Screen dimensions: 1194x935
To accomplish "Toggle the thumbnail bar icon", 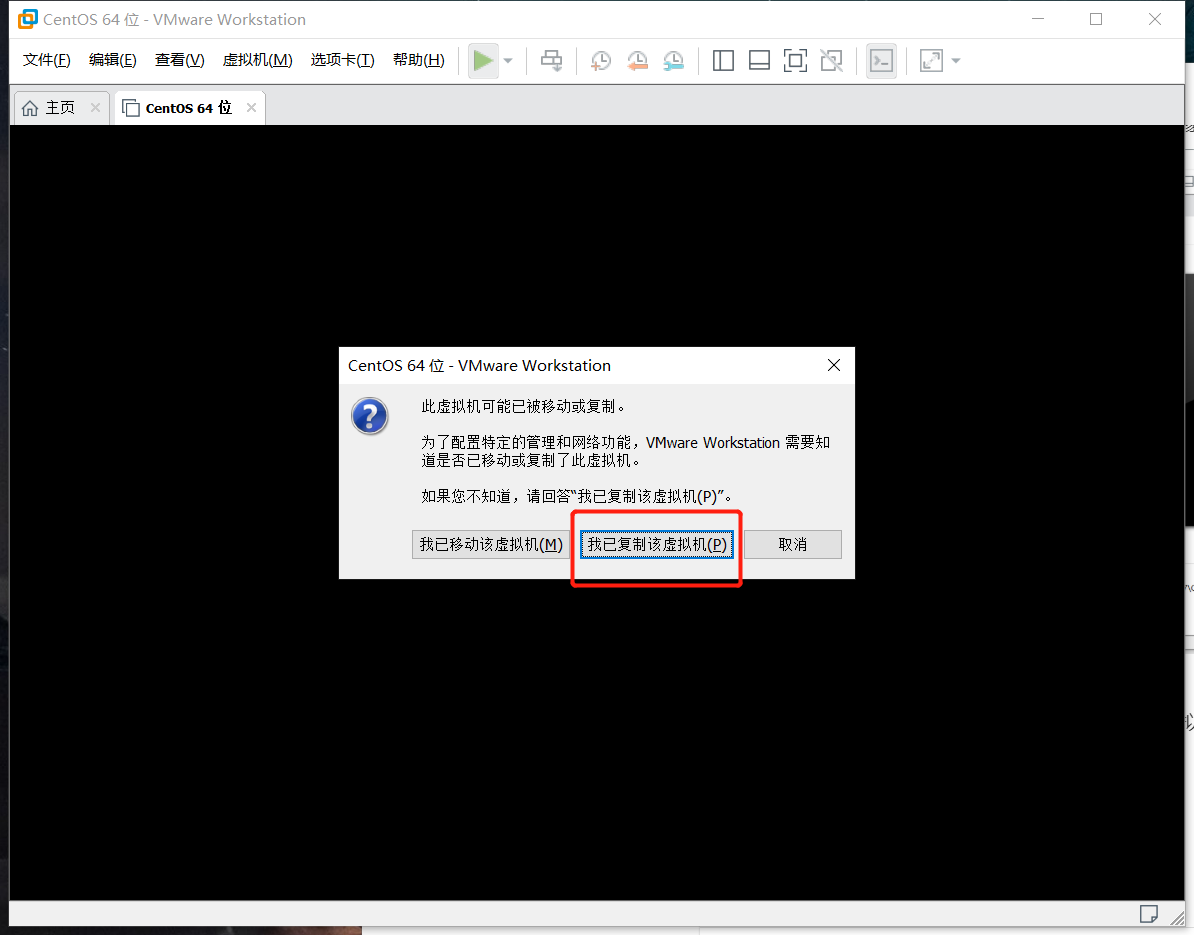I will pyautogui.click(x=759, y=61).
